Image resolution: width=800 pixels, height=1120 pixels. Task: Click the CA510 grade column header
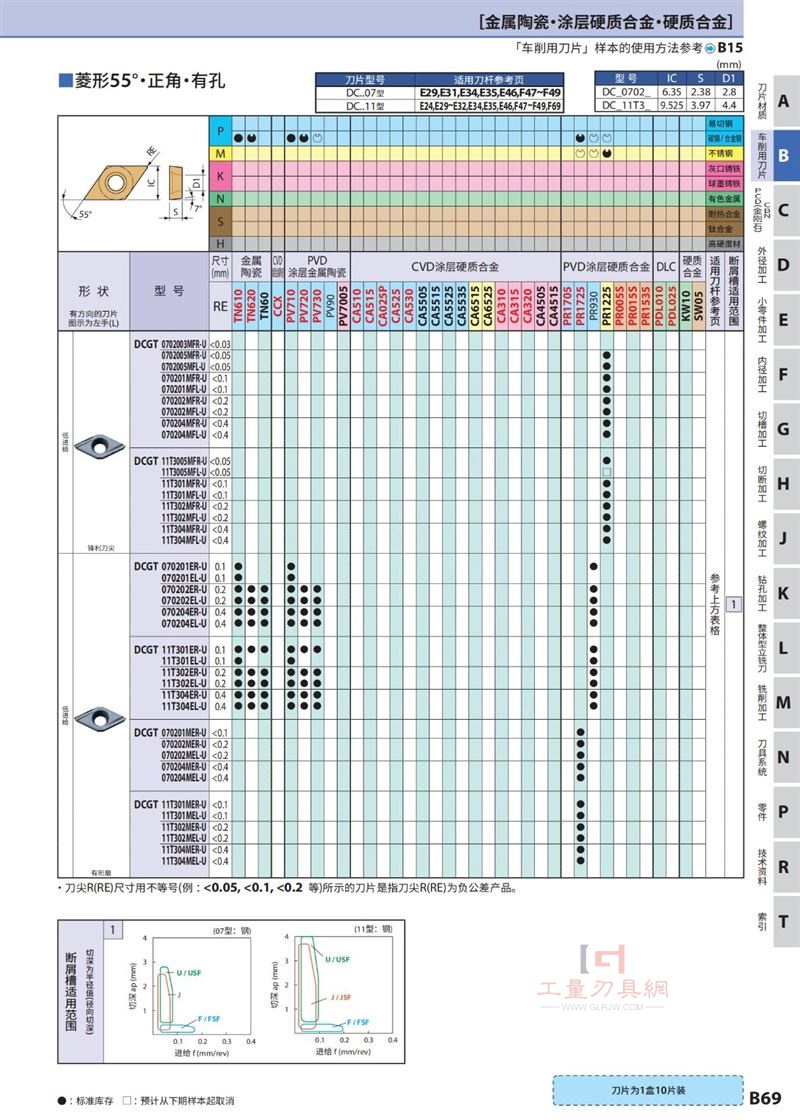click(x=356, y=306)
